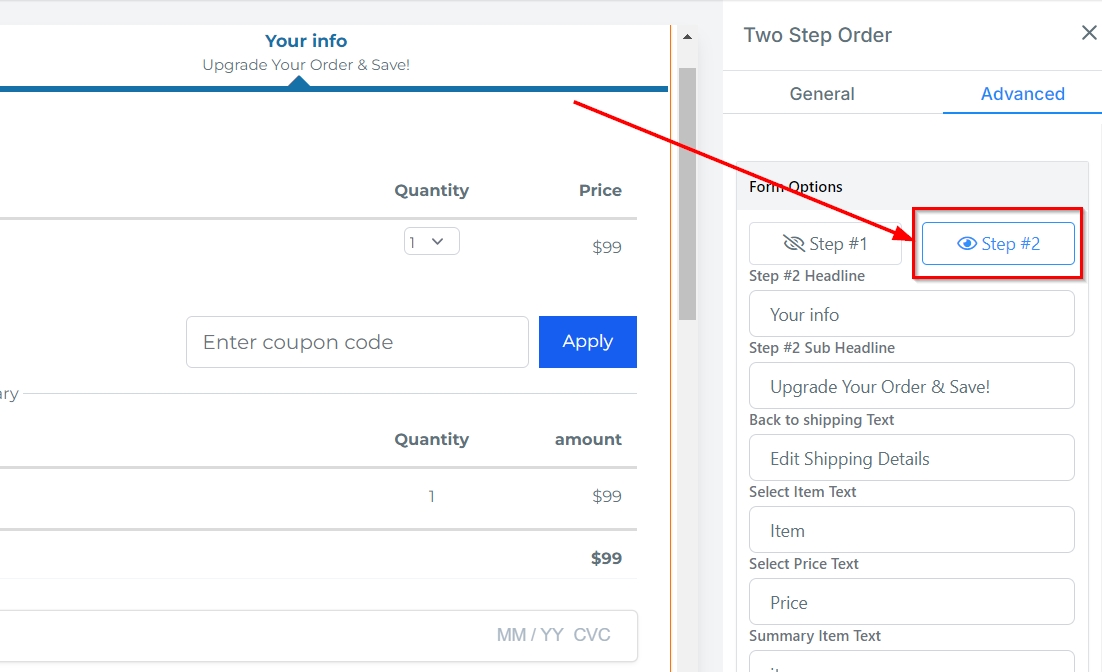
Task: Click the Your info step header
Action: pos(306,41)
